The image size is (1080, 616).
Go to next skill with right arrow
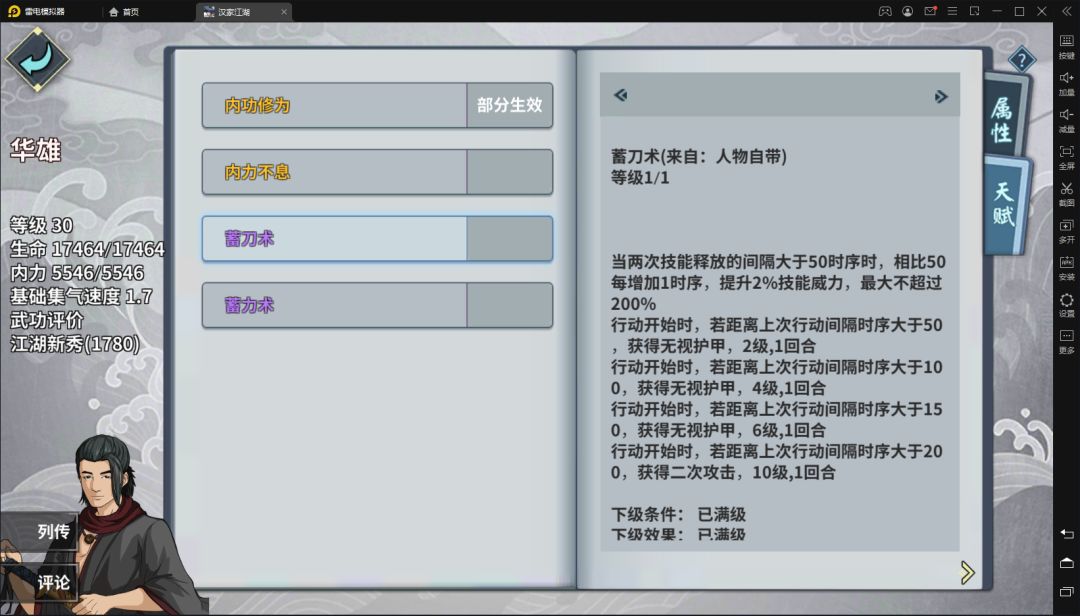coord(941,96)
